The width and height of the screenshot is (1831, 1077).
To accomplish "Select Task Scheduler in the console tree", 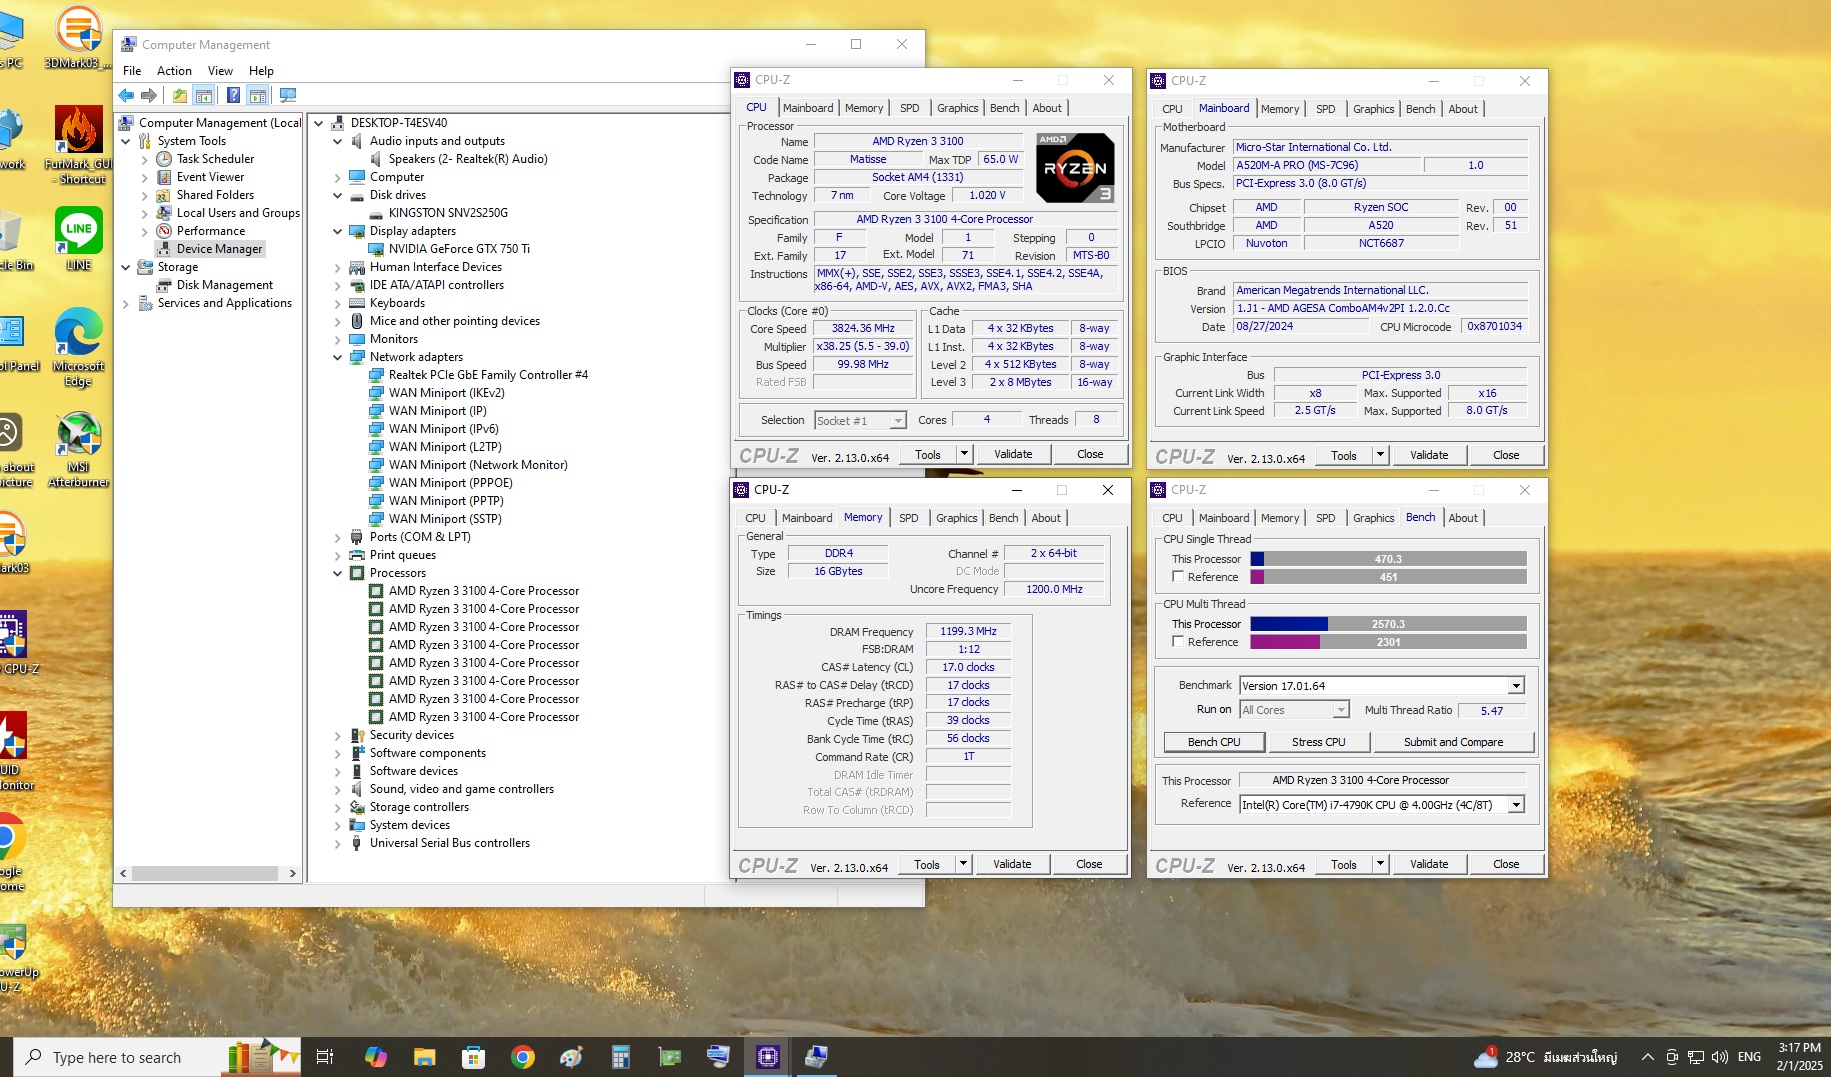I will pos(215,159).
